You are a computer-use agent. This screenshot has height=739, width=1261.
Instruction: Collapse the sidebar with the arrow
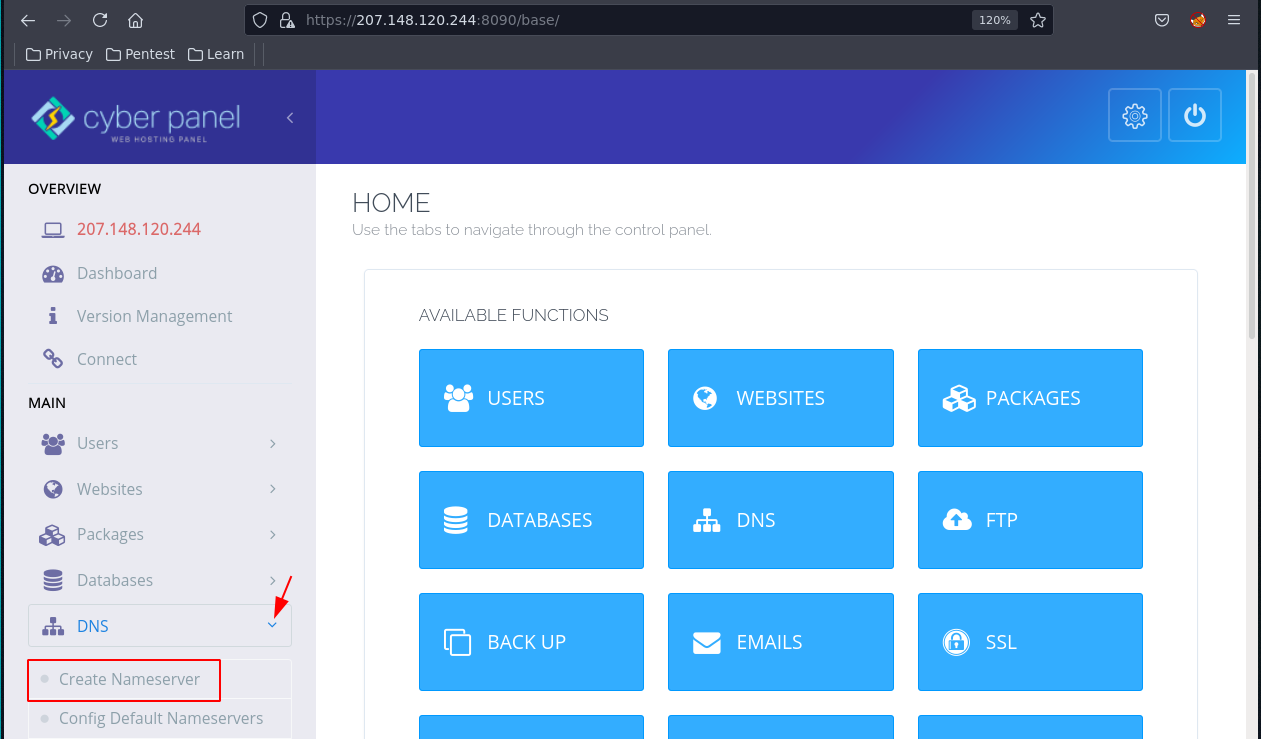[290, 118]
